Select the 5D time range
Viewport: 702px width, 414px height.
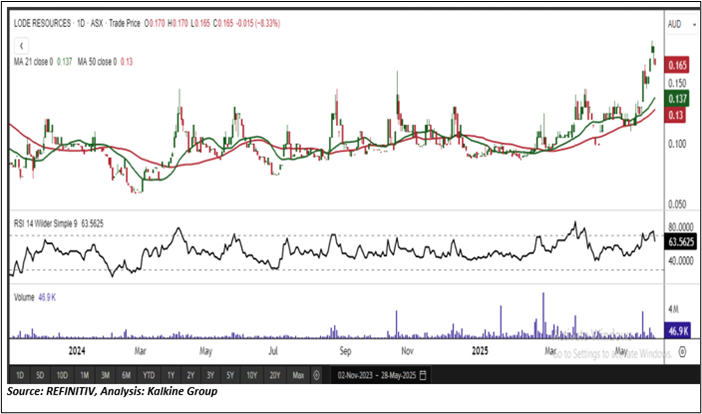[40, 375]
